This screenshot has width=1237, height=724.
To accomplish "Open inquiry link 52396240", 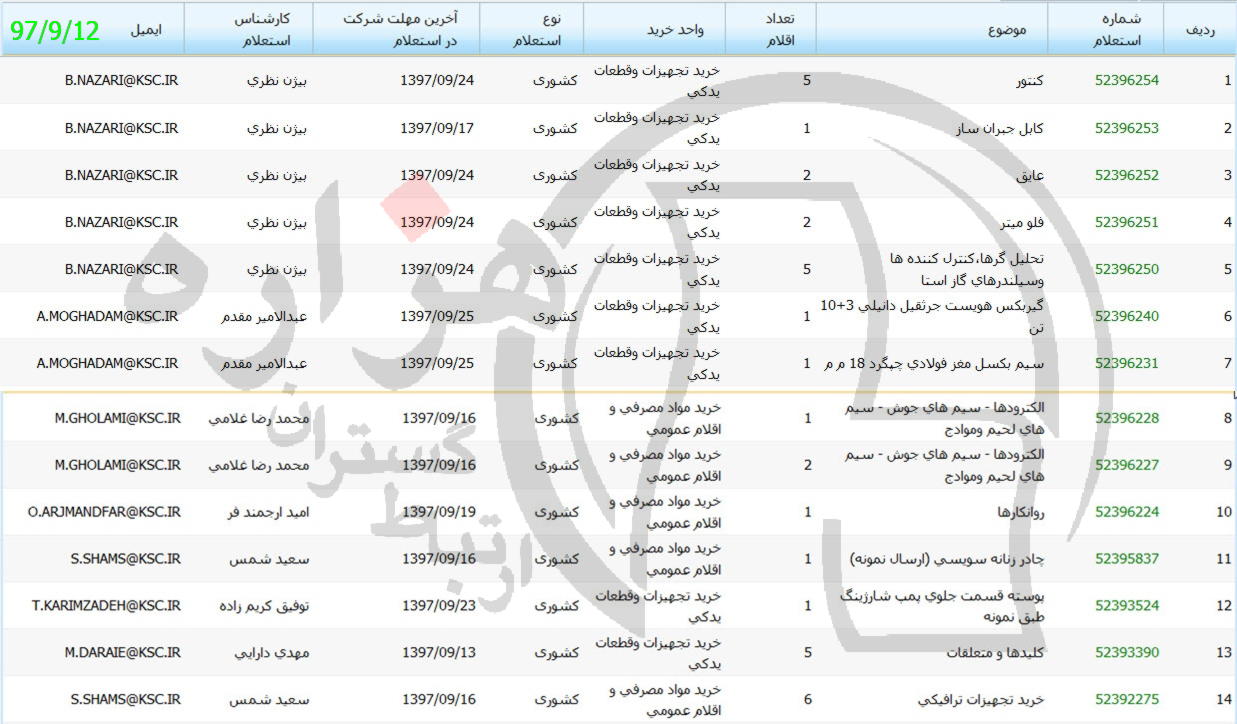I will (1126, 316).
